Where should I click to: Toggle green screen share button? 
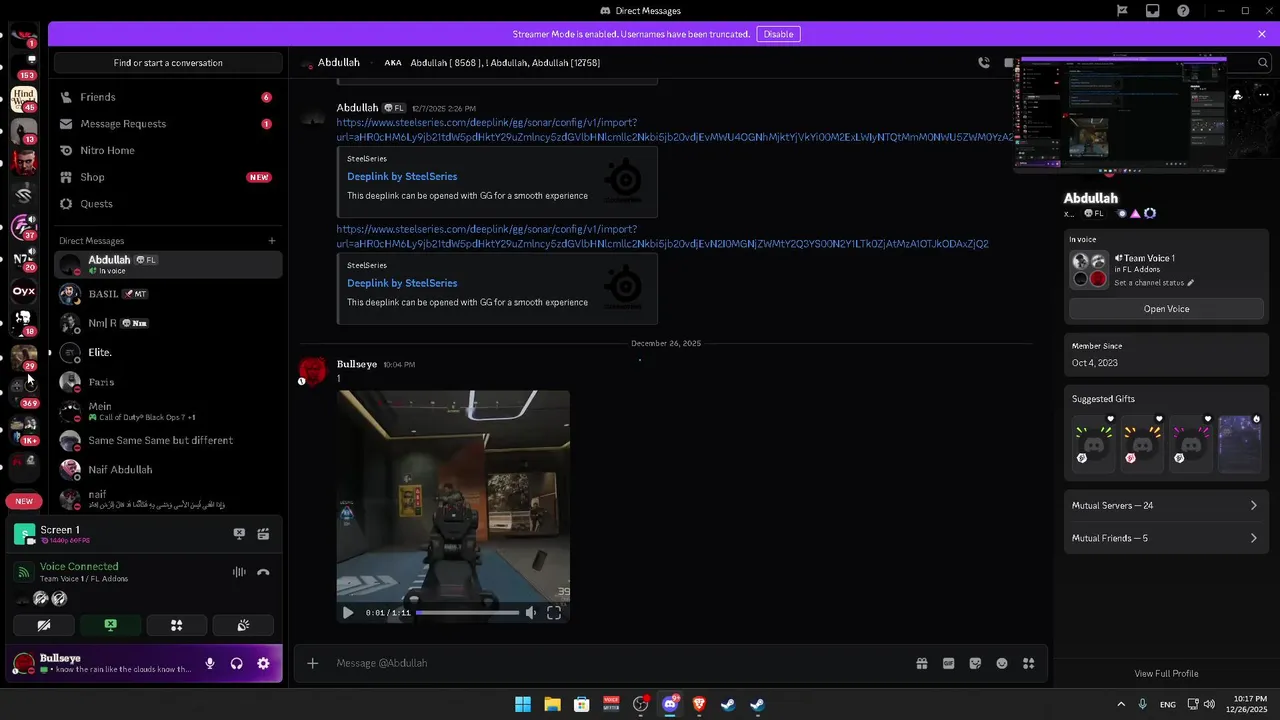pos(111,625)
